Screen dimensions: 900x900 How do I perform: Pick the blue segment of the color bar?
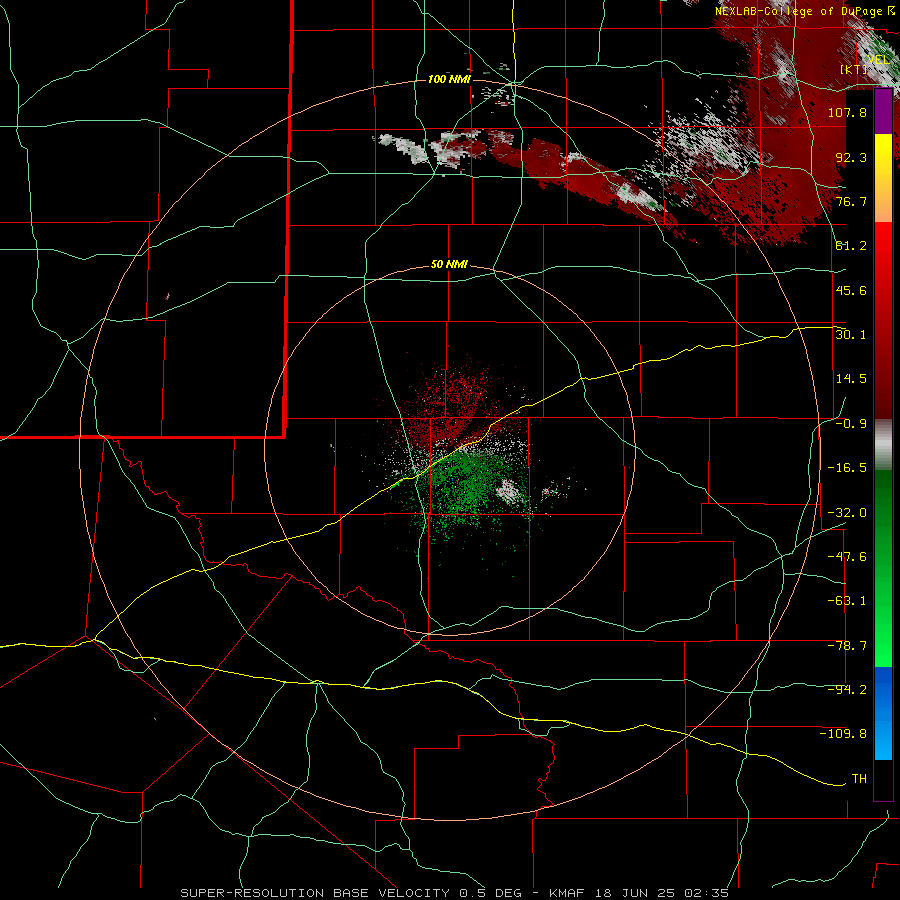pos(883,713)
